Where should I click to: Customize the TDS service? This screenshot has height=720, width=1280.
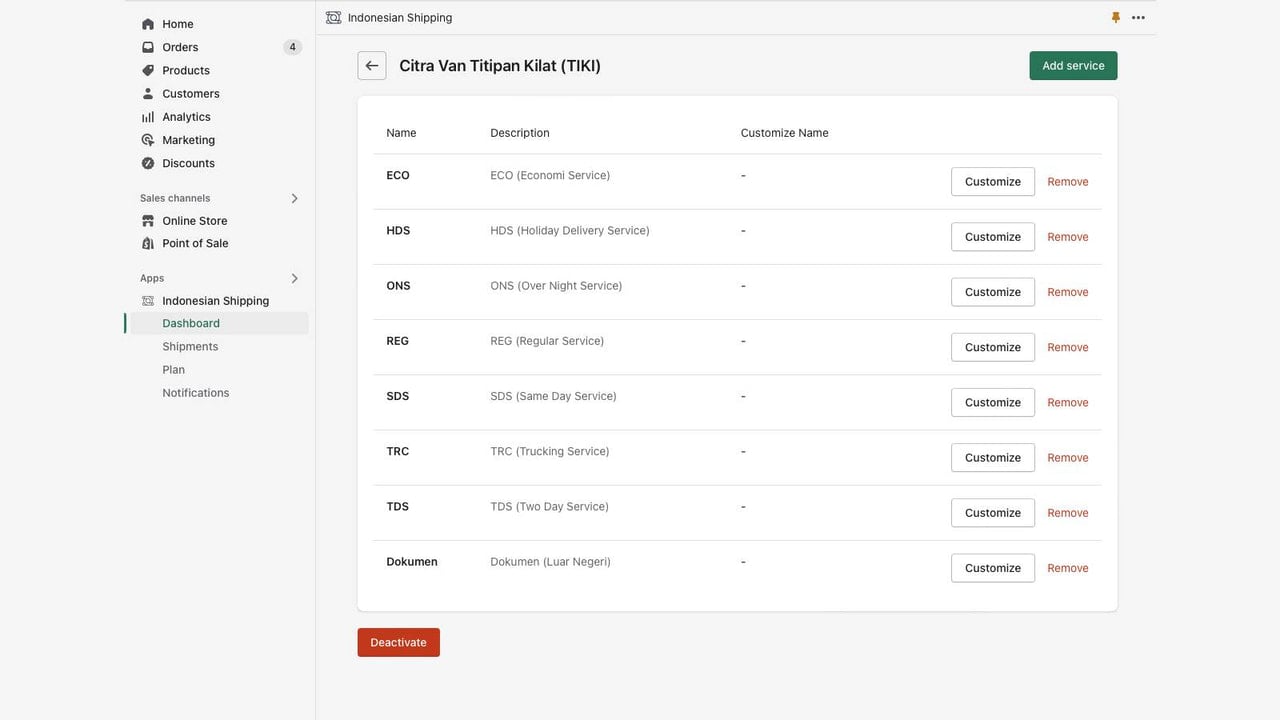point(993,512)
